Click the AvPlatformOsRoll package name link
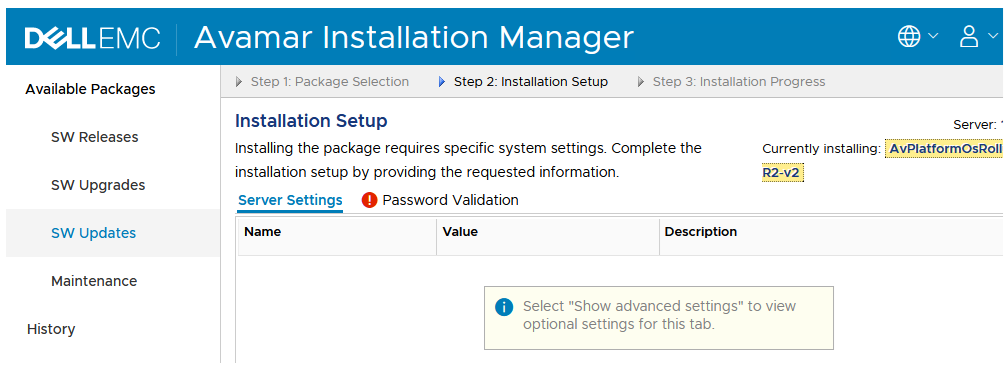 point(945,149)
